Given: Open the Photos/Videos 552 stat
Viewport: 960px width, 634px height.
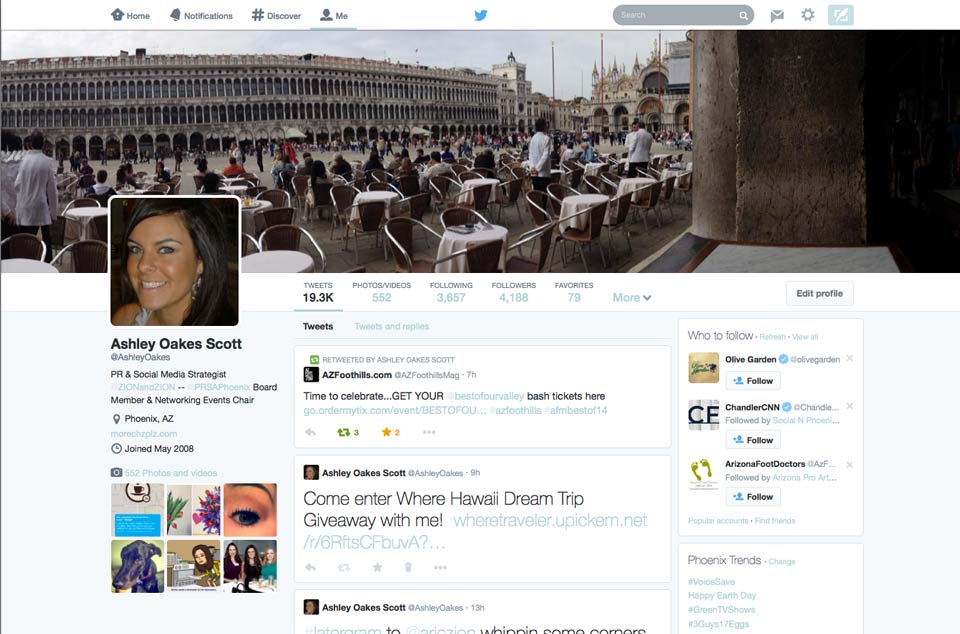Looking at the screenshot, I should coord(381,292).
